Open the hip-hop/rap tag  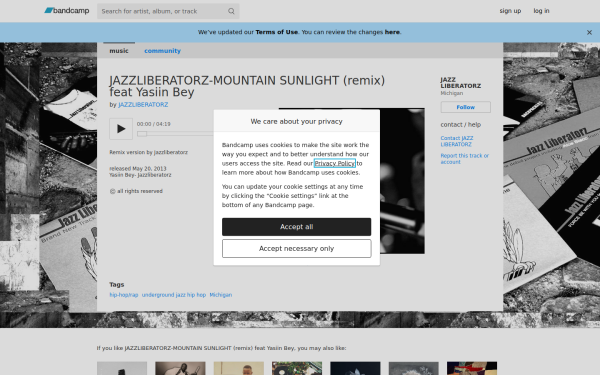coord(124,295)
